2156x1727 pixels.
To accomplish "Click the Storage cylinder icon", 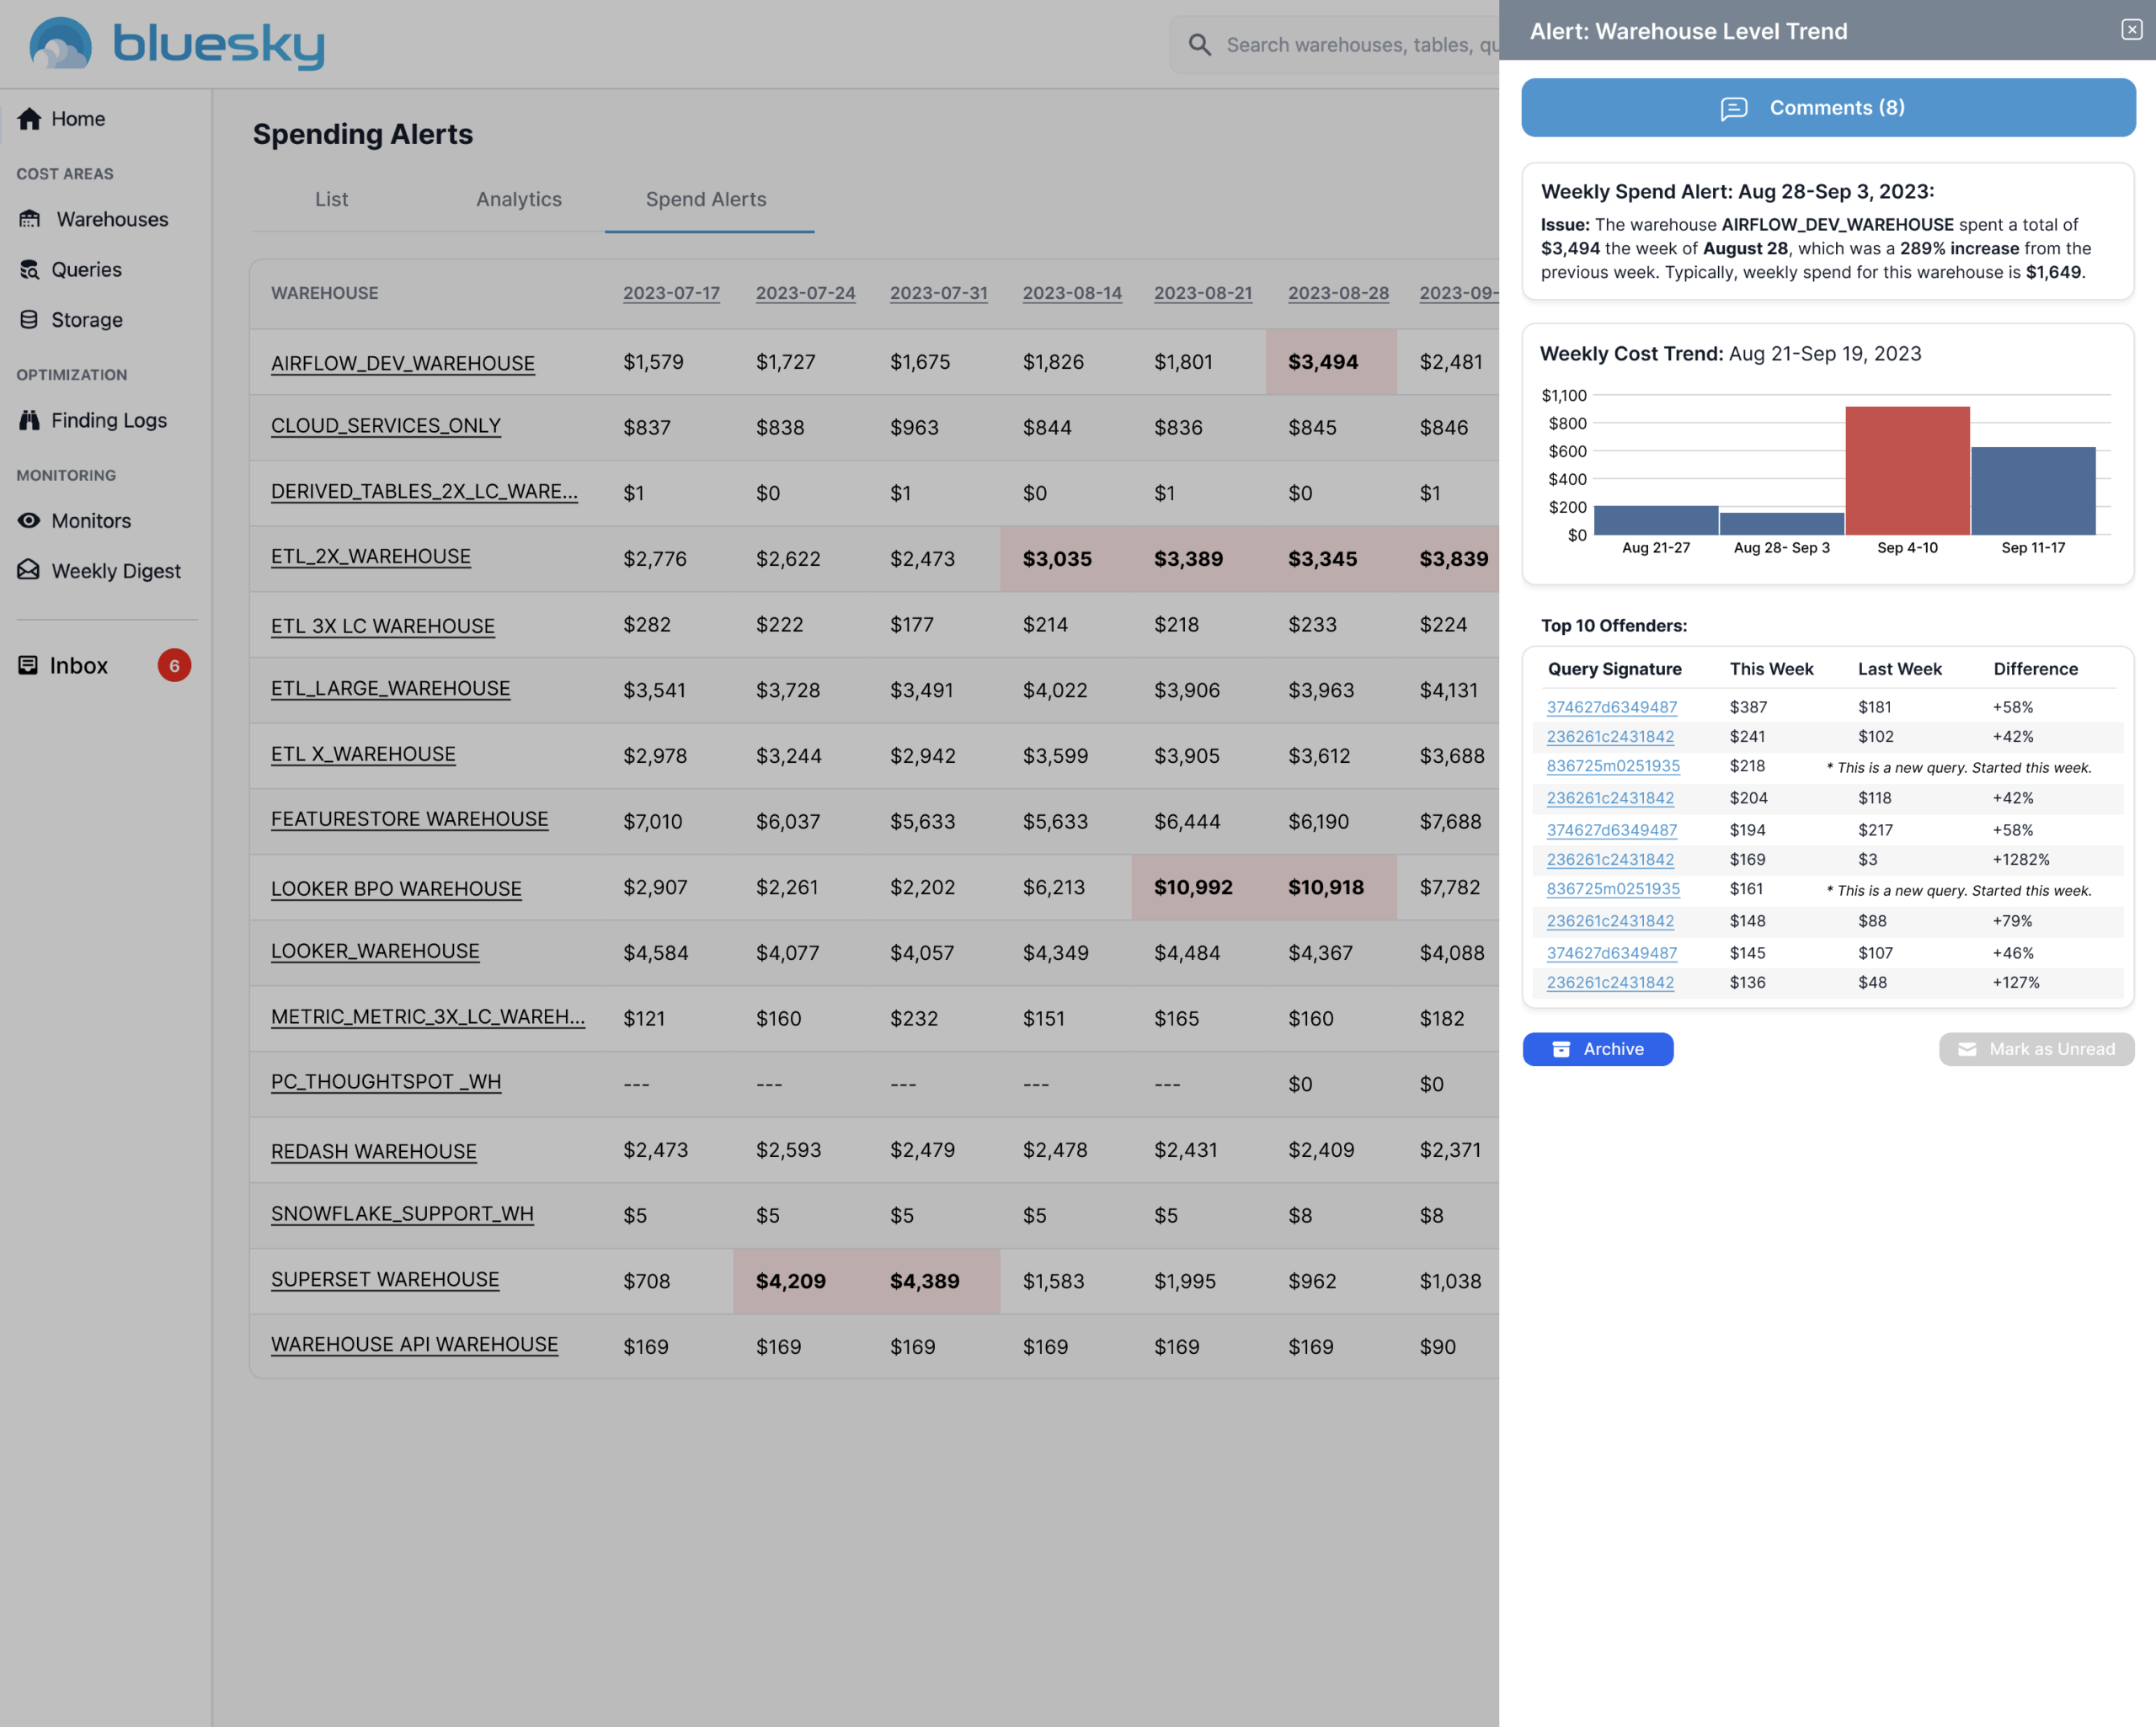I will click(x=29, y=320).
